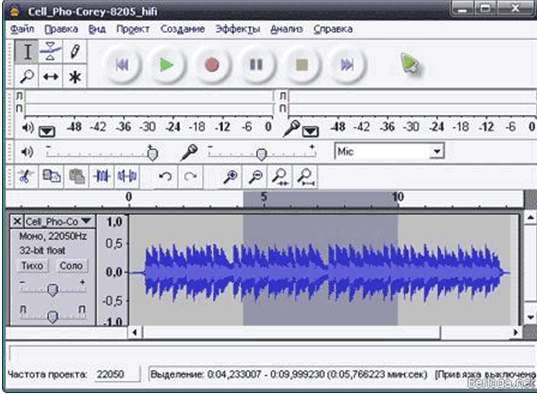Click the input volume slider handle
This screenshot has height=395, width=537.
coord(261,154)
